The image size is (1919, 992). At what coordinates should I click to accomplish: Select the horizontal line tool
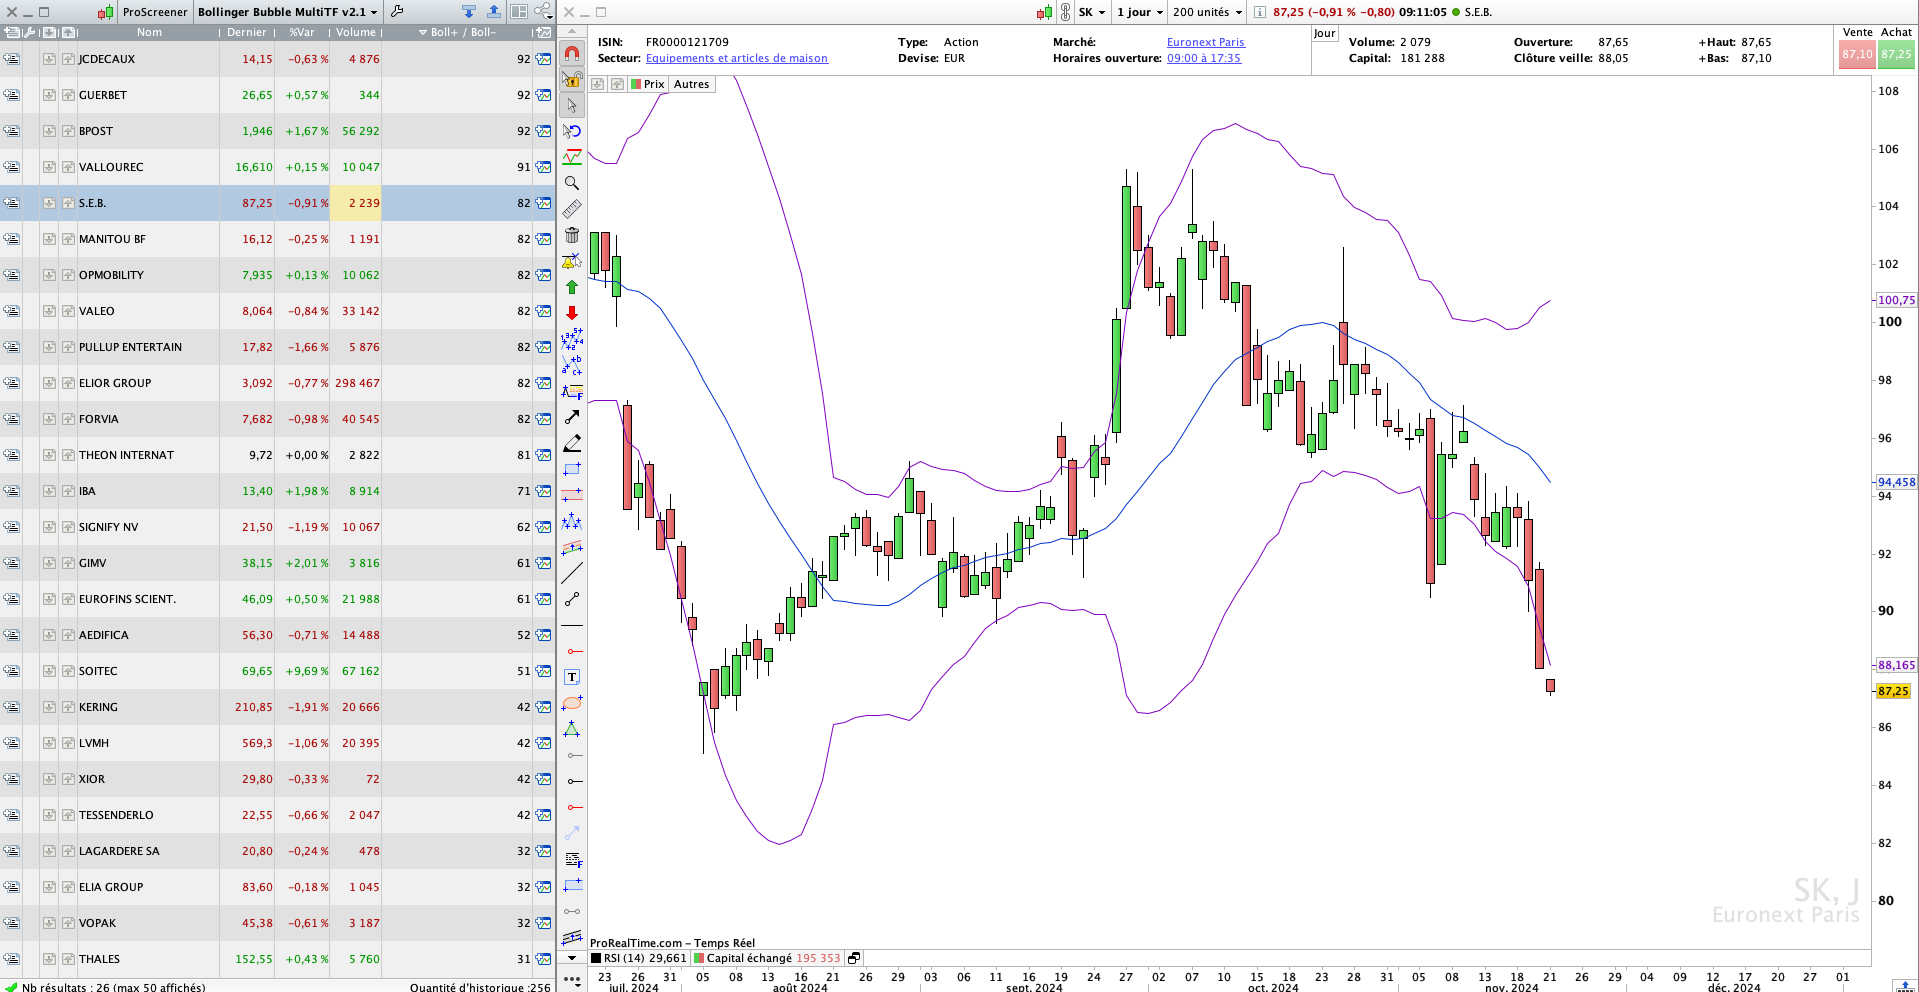(572, 625)
